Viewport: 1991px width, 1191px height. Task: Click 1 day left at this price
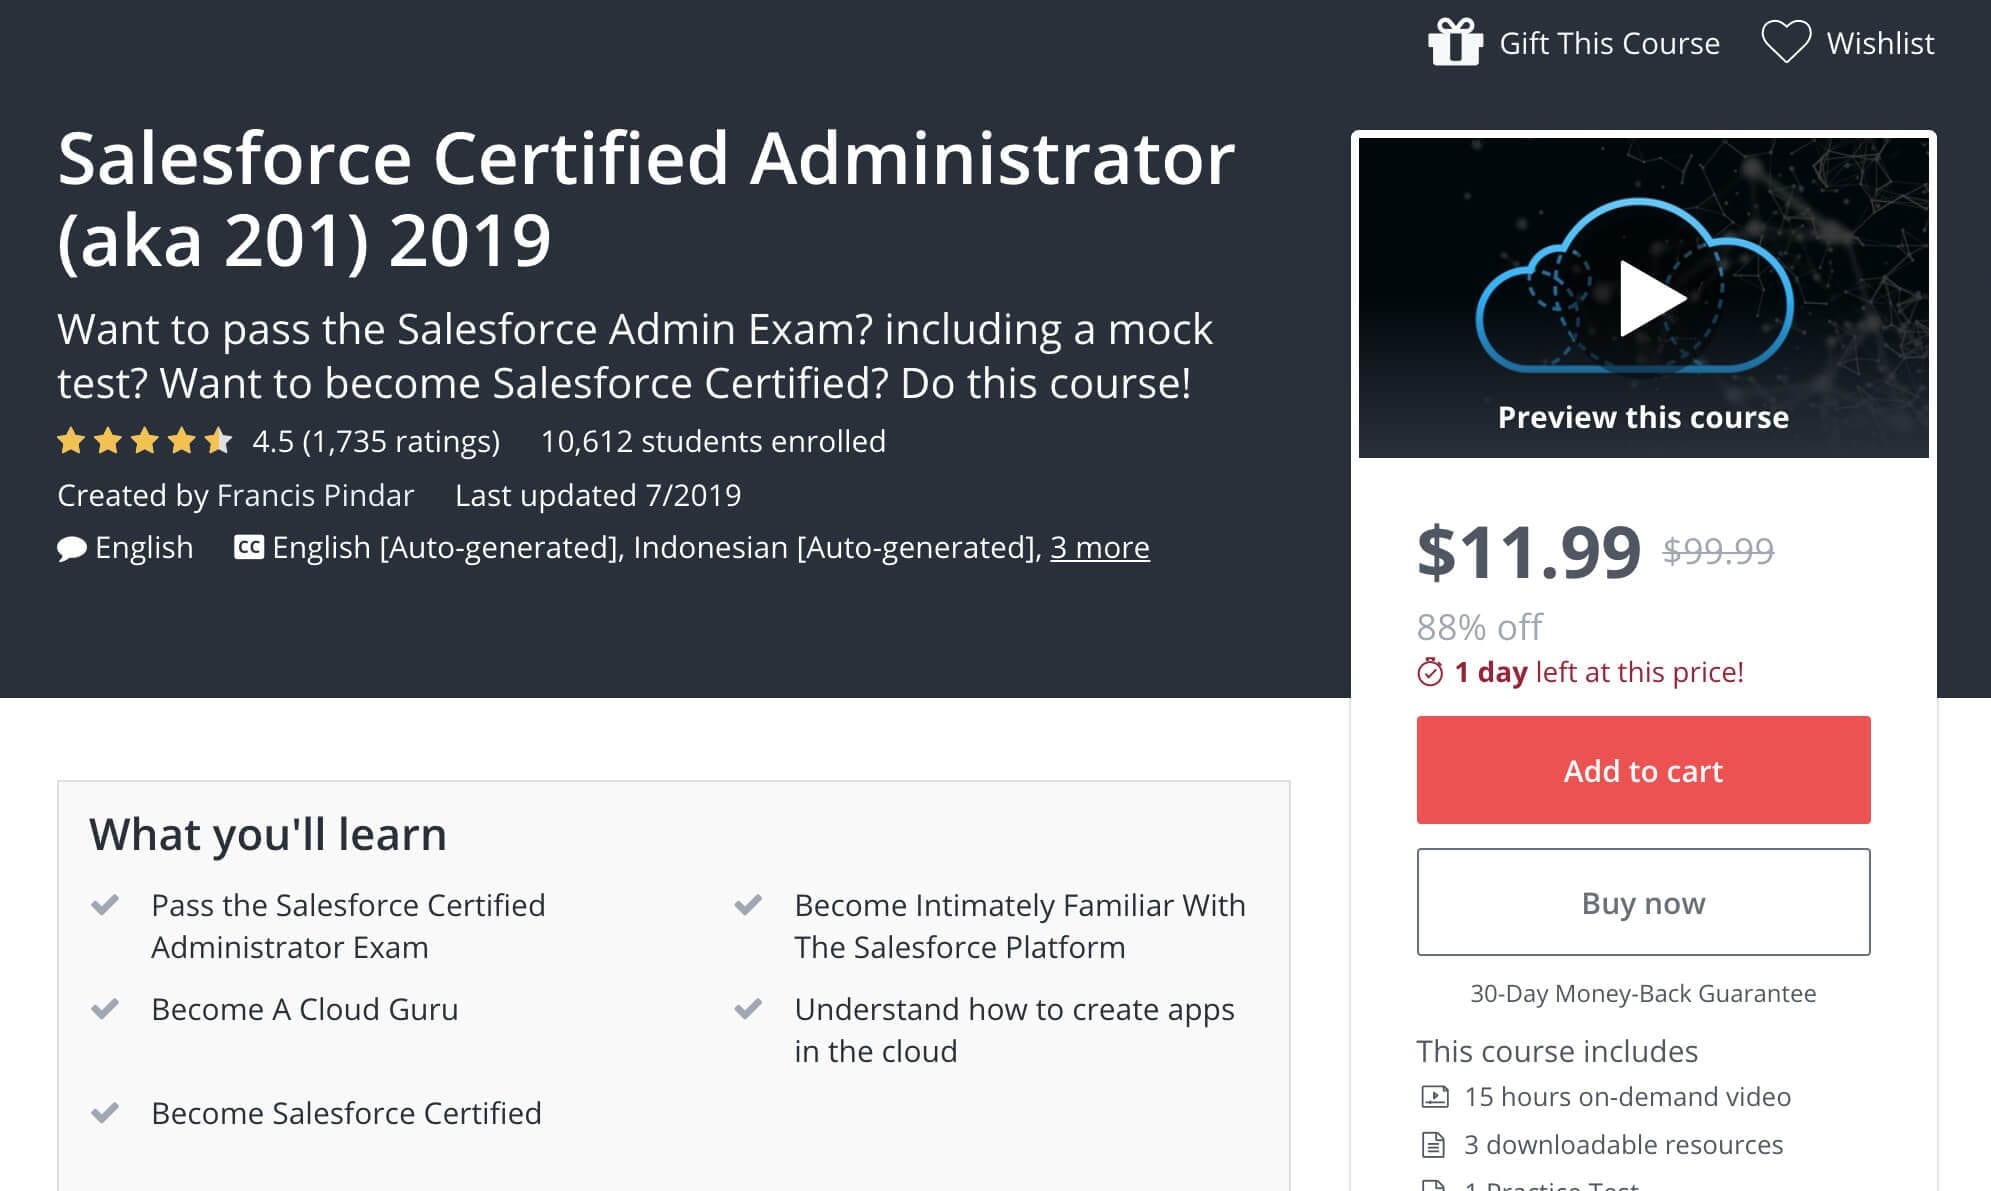tap(1598, 672)
